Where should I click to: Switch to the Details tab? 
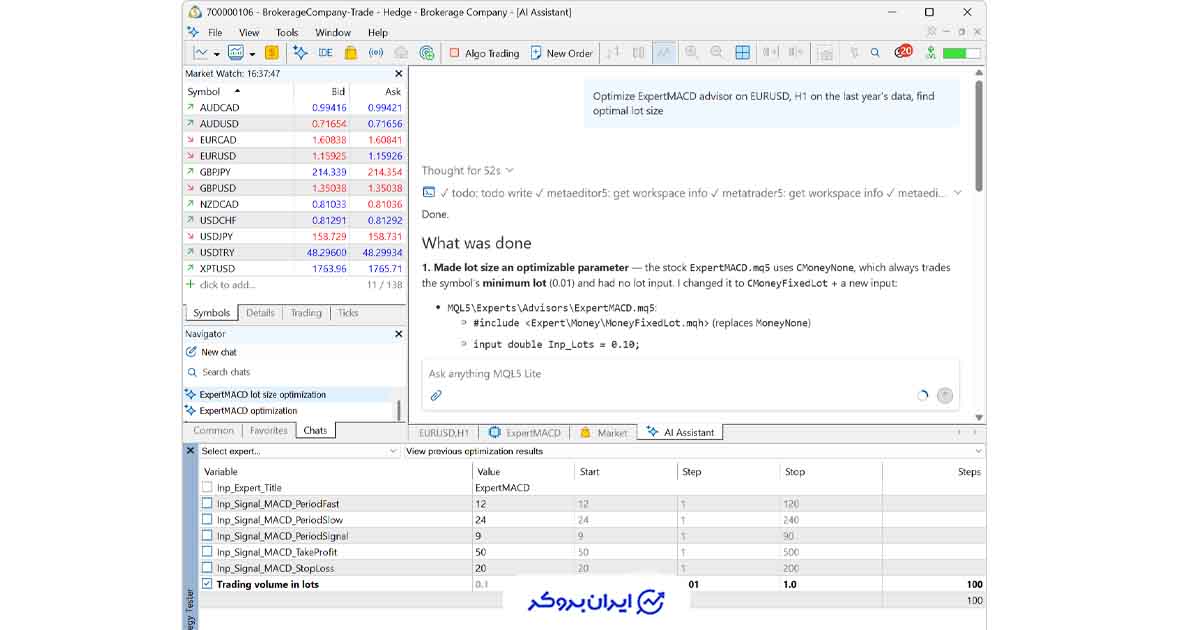260,313
